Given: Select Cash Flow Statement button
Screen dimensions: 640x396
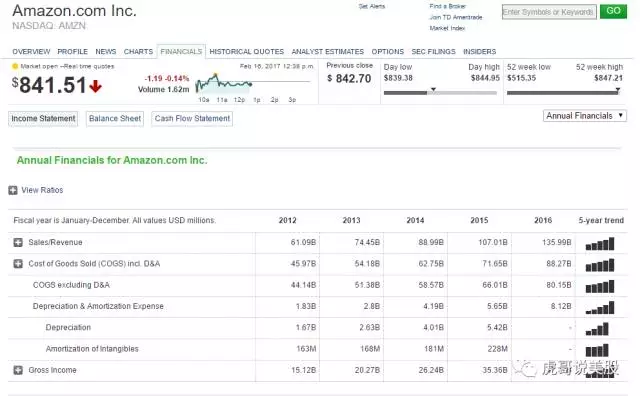Looking at the screenshot, I should click(192, 119).
